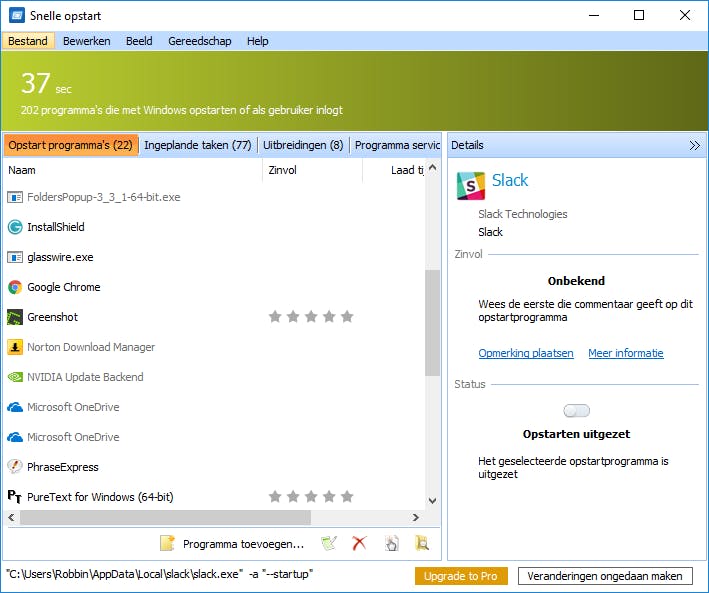The image size is (709, 593).
Task: Select the Norton Download Manager row text
Action: click(91, 347)
